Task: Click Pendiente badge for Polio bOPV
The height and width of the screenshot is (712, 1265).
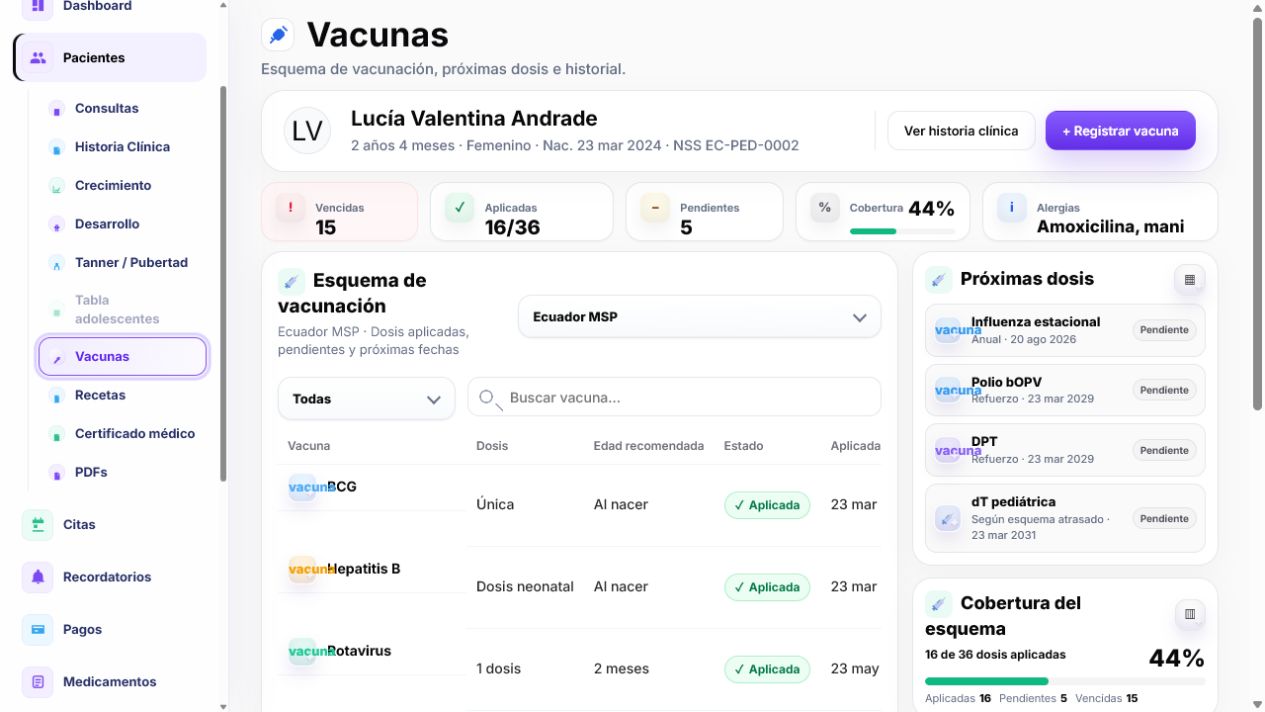Action: point(1164,390)
